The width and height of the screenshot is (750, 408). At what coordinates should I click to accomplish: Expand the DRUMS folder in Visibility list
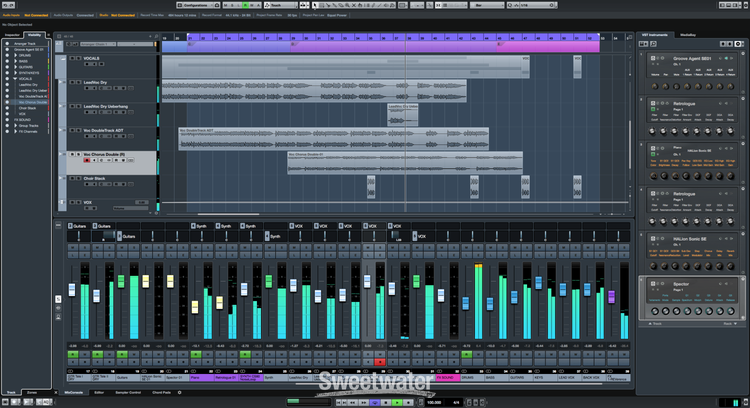15,55
